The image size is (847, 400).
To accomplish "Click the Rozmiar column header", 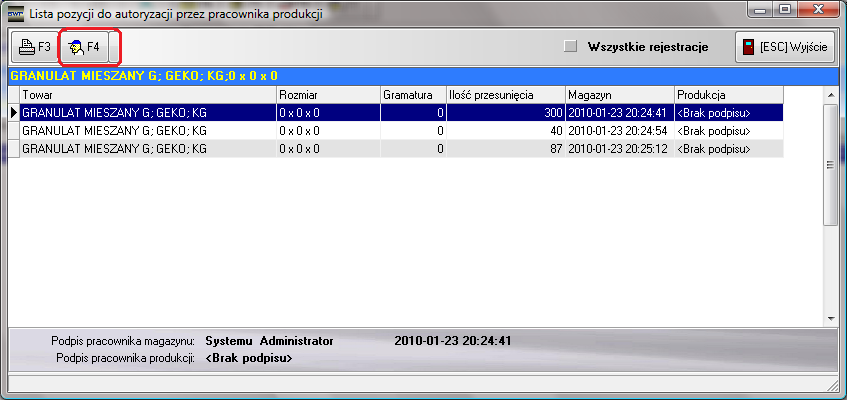I will pyautogui.click(x=328, y=94).
